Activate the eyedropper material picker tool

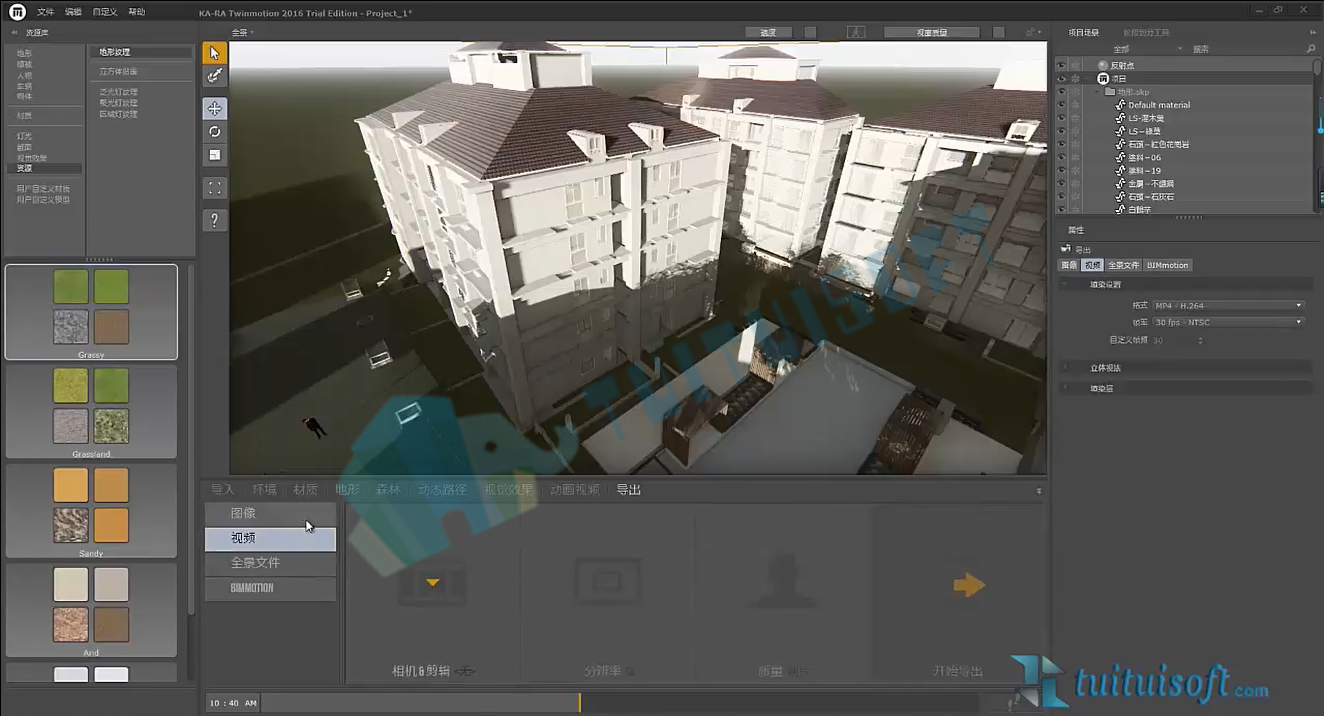tap(214, 76)
